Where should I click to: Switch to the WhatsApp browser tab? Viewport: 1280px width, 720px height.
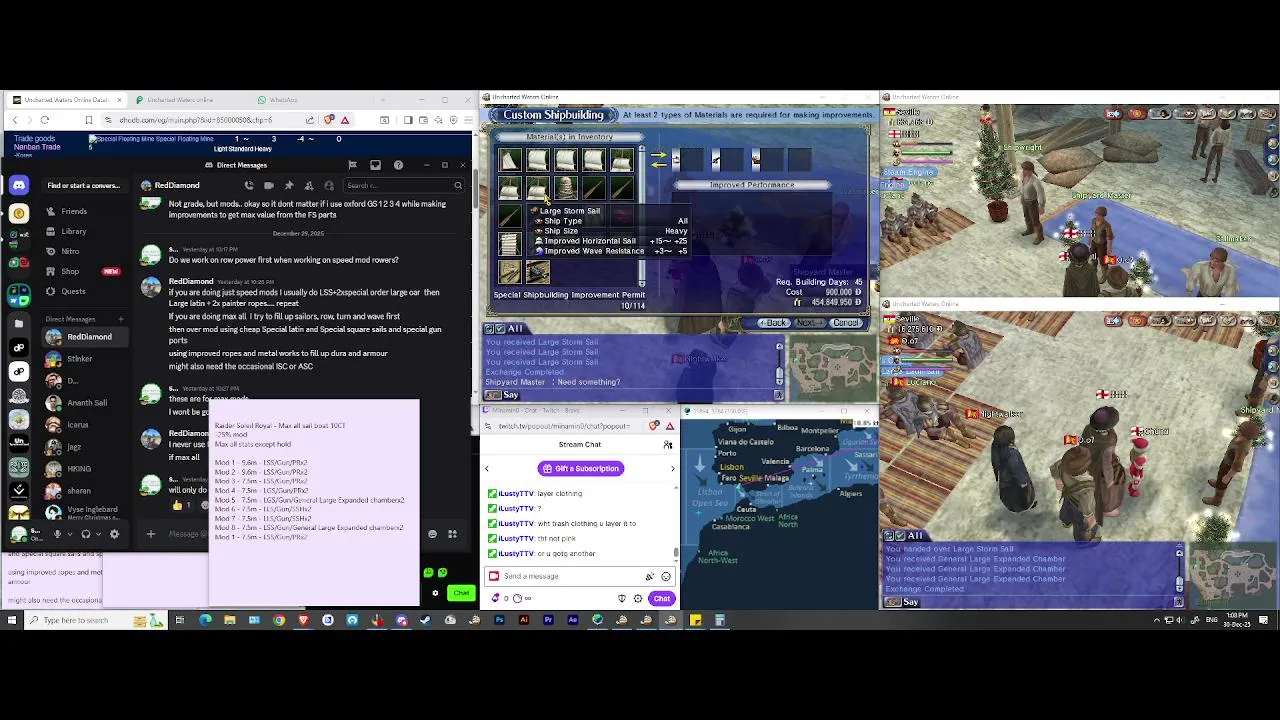[277, 100]
